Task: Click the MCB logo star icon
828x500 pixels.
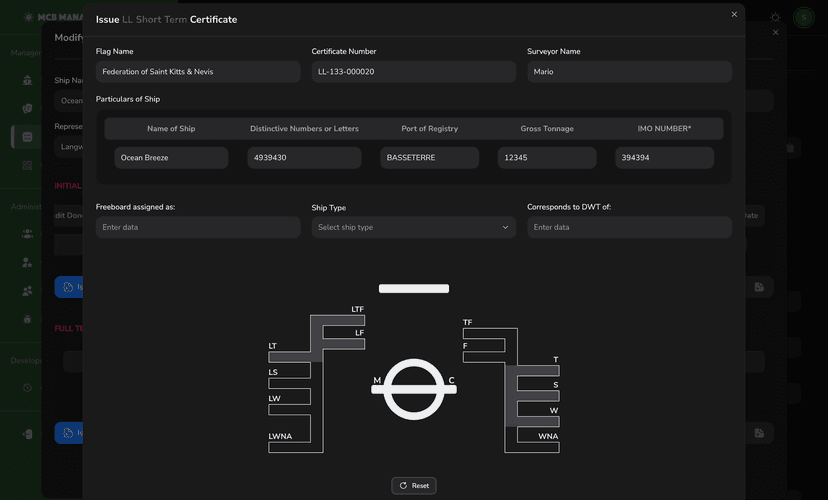Action: [29, 17]
